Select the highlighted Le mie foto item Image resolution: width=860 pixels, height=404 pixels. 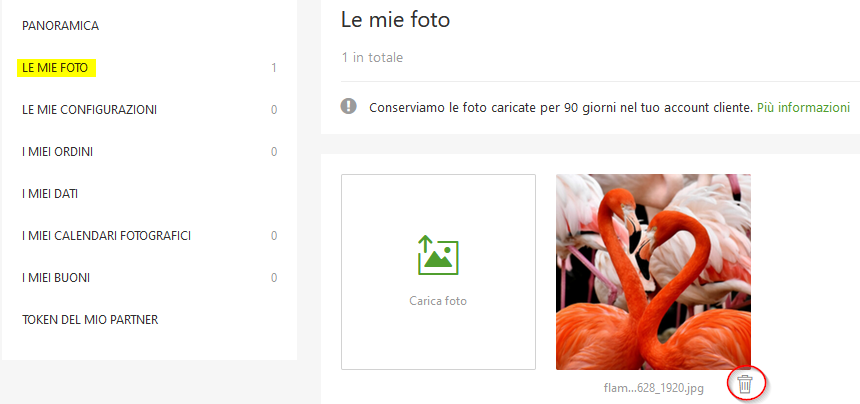[x=56, y=68]
